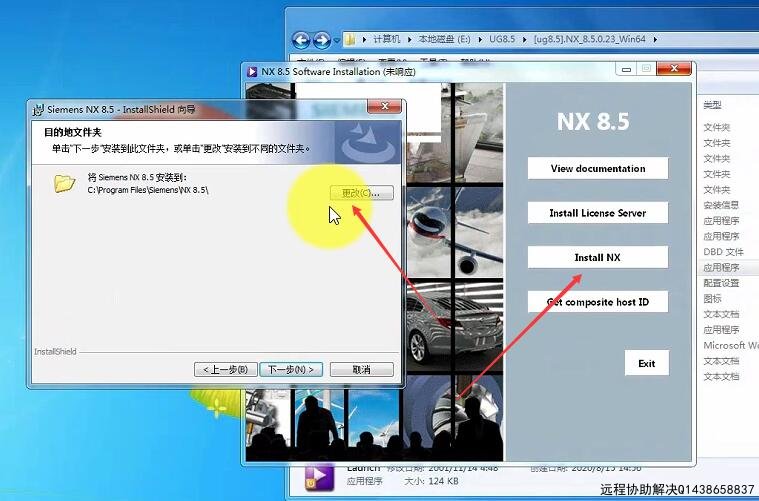Click the DBD 文件 type entry
Image resolution: width=759 pixels, height=501 pixels.
click(x=723, y=252)
